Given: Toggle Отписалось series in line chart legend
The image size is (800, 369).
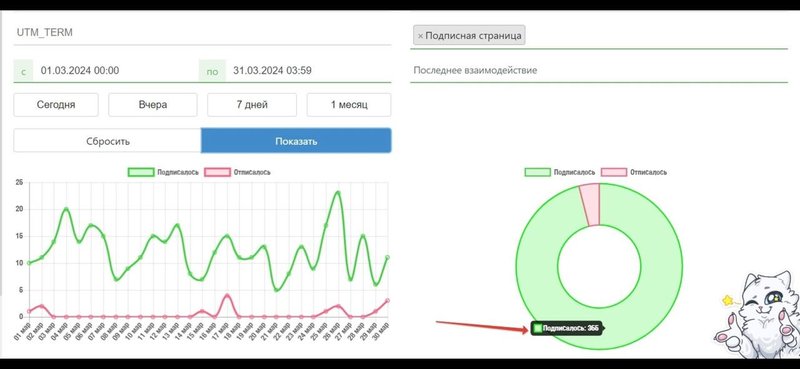Looking at the screenshot, I should (x=237, y=173).
